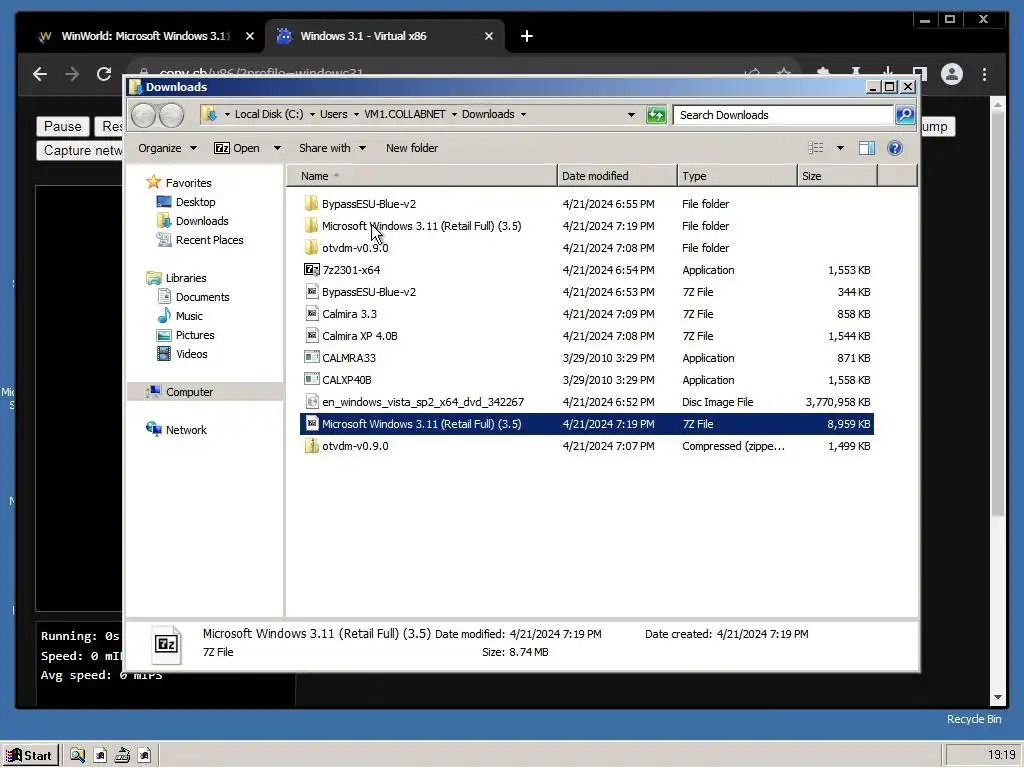
Task: Reload the browser page
Action: (104, 74)
